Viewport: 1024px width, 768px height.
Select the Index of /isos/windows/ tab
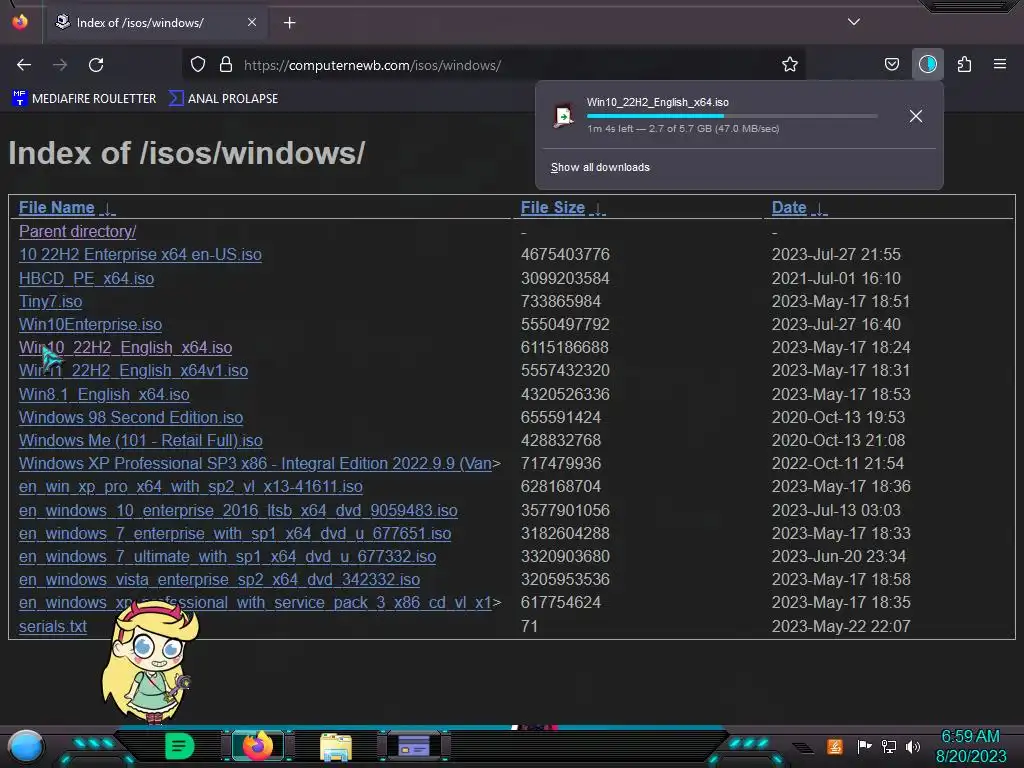tap(155, 23)
